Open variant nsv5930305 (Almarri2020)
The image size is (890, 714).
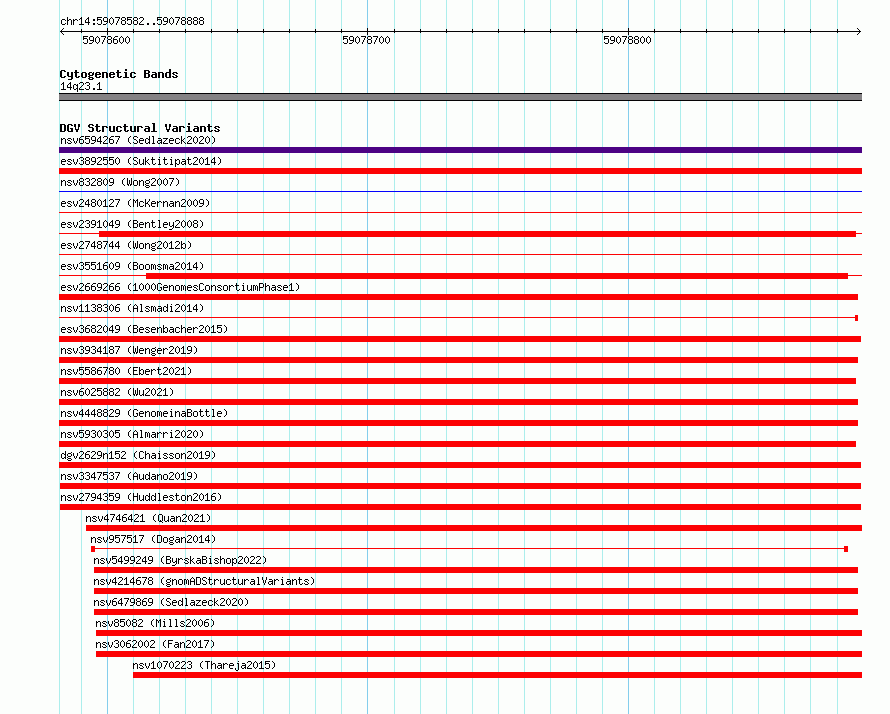pyautogui.click(x=132, y=434)
